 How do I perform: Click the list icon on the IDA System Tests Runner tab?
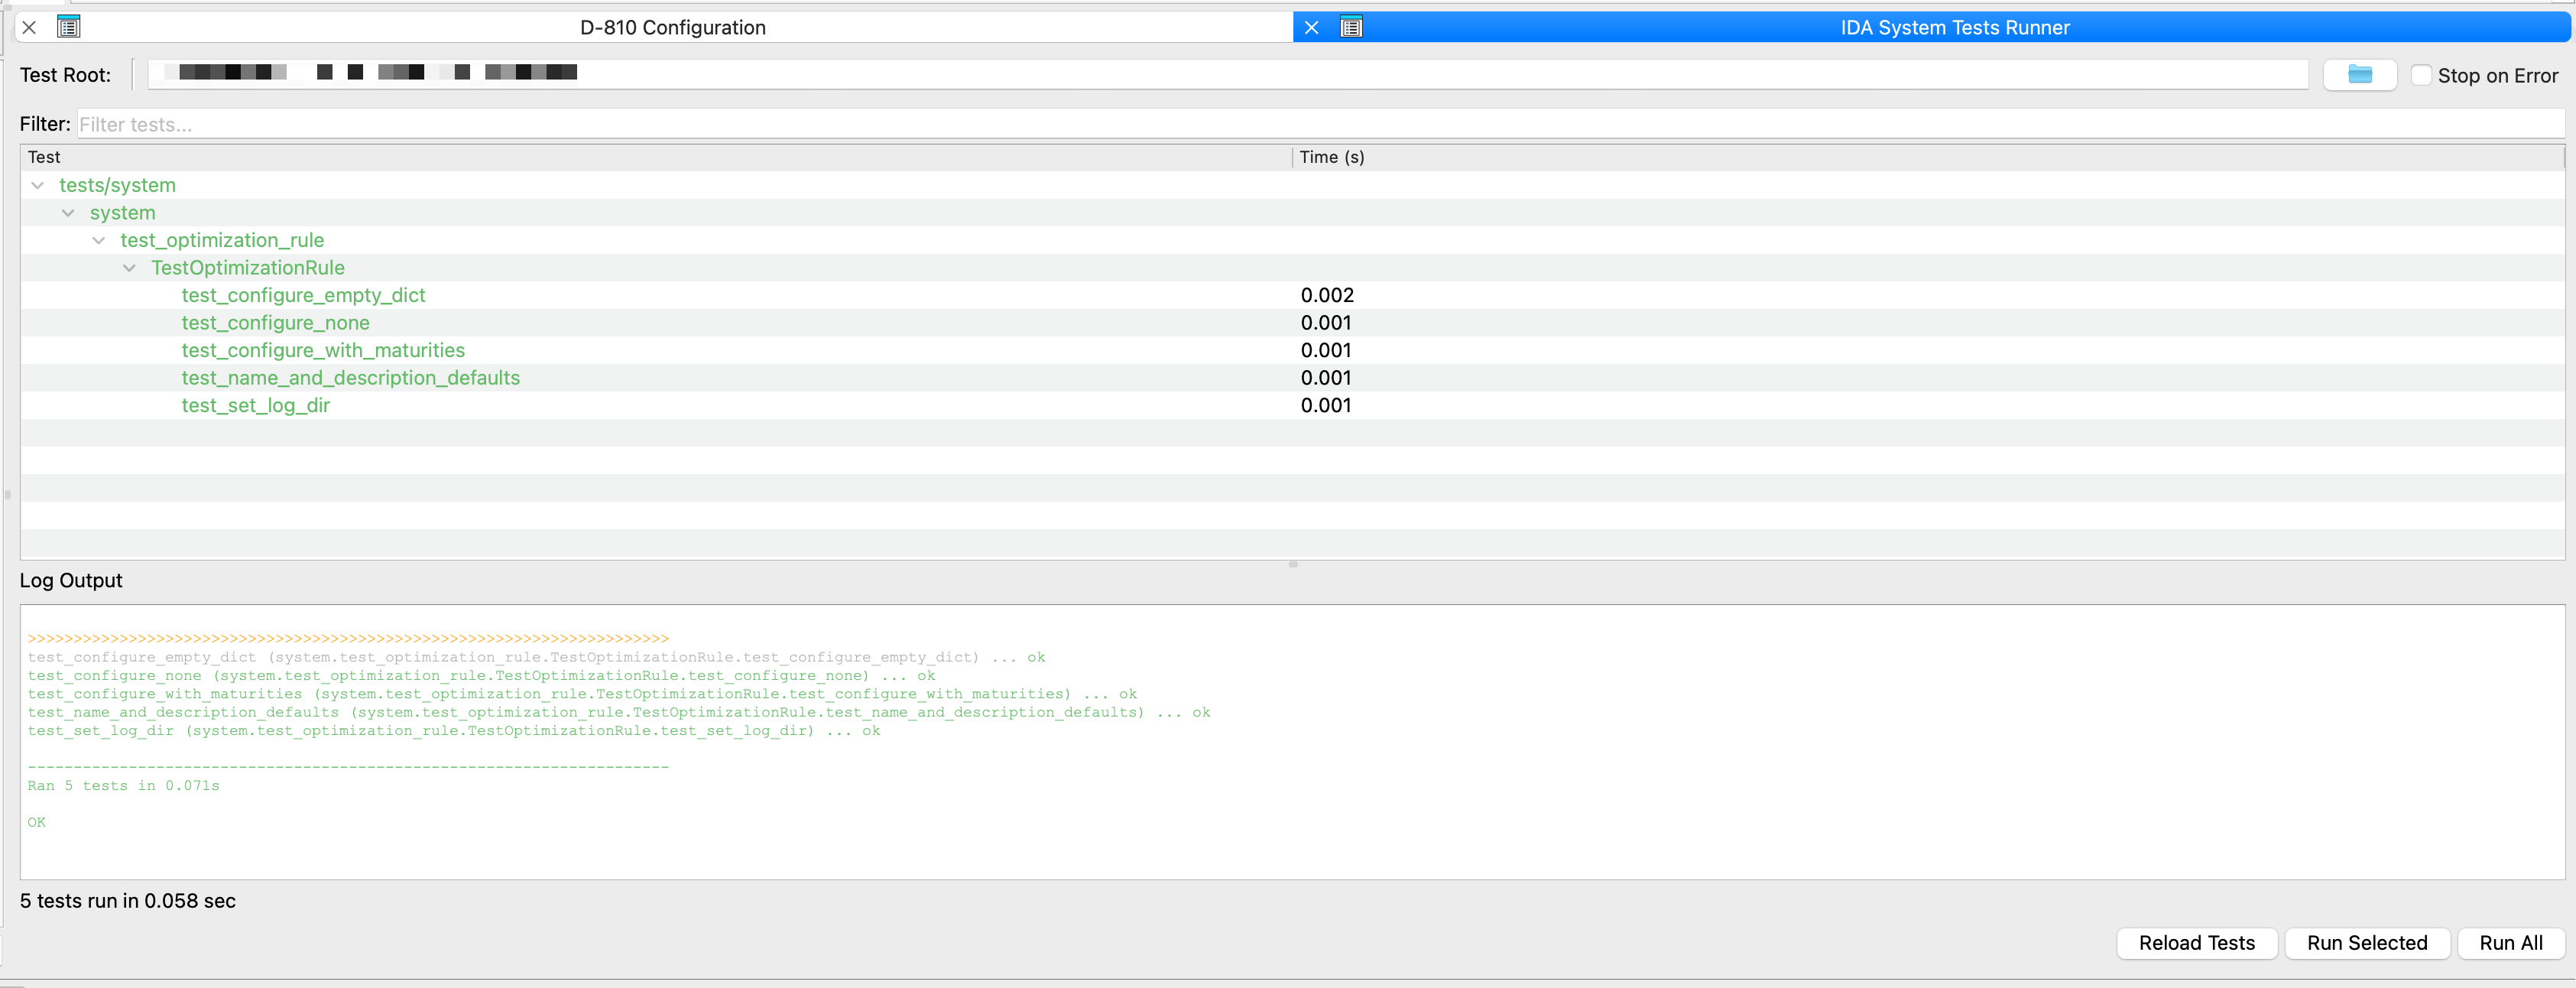[x=1351, y=27]
